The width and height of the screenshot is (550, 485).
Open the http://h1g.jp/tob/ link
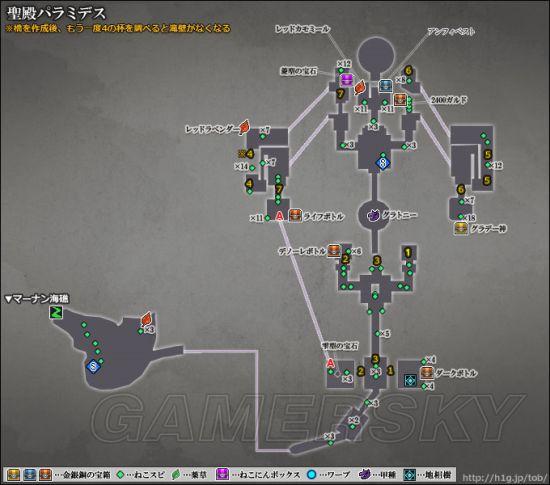pos(504,478)
